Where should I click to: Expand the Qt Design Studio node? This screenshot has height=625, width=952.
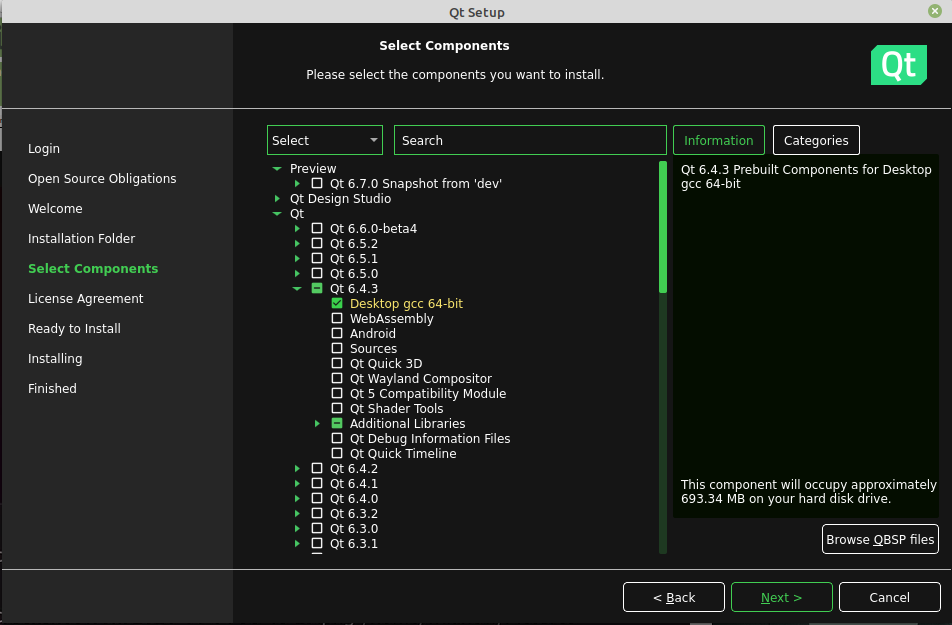click(277, 199)
